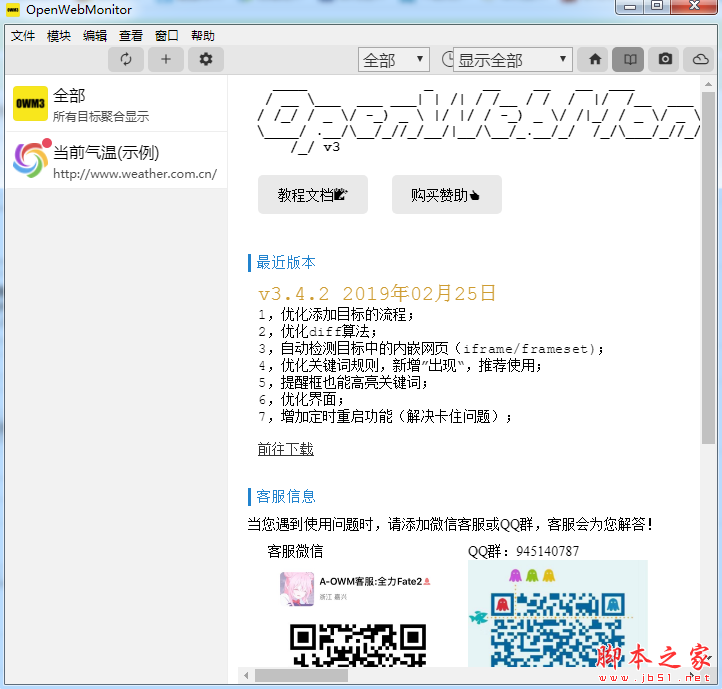Viewport: 722px width, 689px height.
Task: Click the 最近版本 heading
Action: 285,263
